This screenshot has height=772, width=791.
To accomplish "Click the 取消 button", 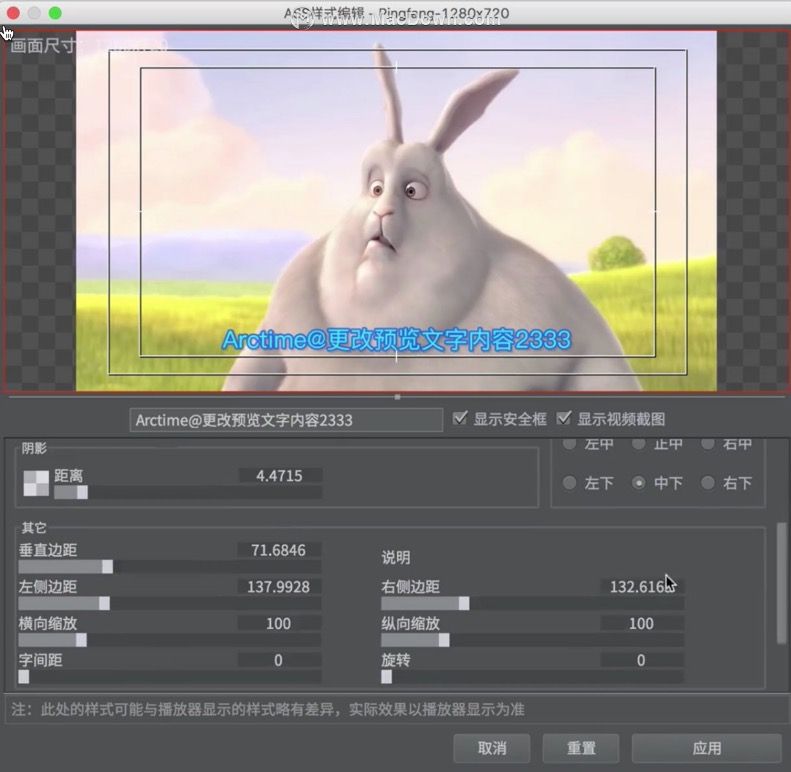I will (492, 748).
